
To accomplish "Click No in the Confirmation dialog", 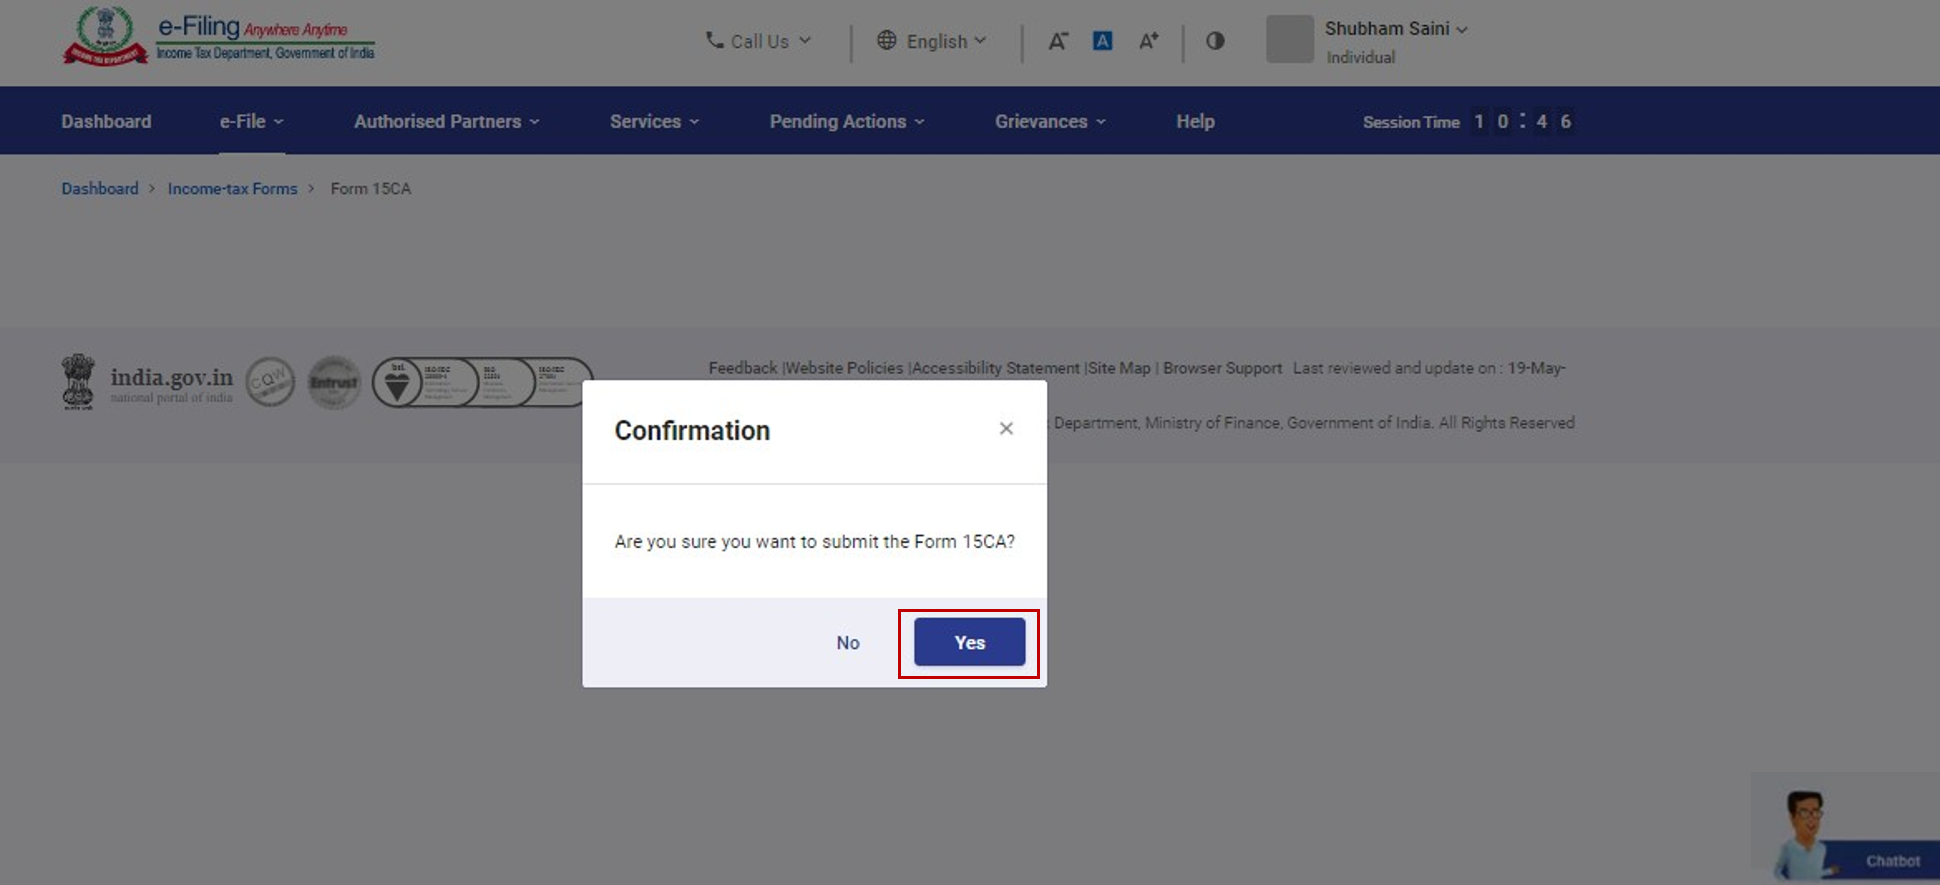I will (x=847, y=643).
